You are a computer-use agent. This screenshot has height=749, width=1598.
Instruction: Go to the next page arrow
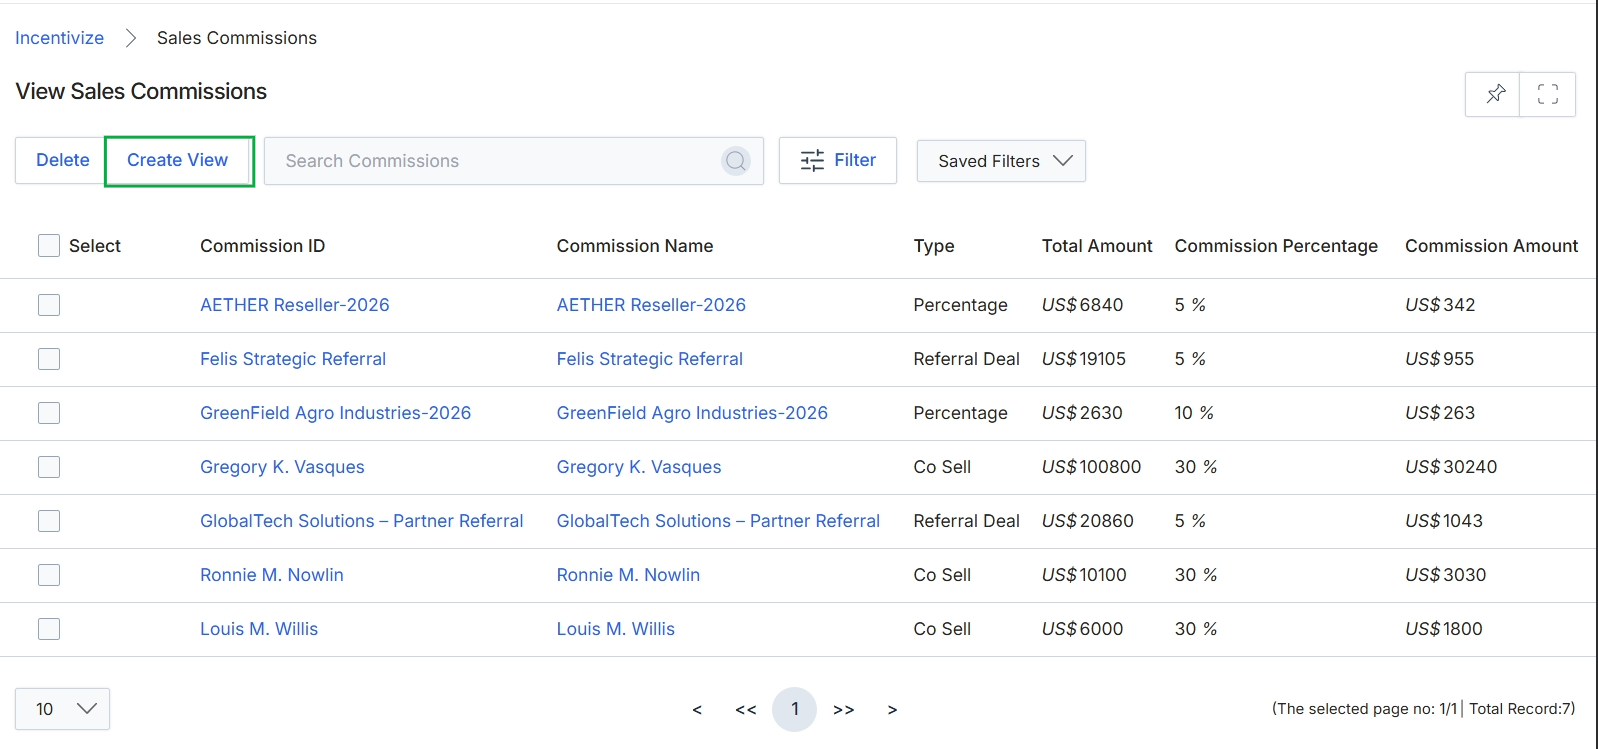point(892,710)
